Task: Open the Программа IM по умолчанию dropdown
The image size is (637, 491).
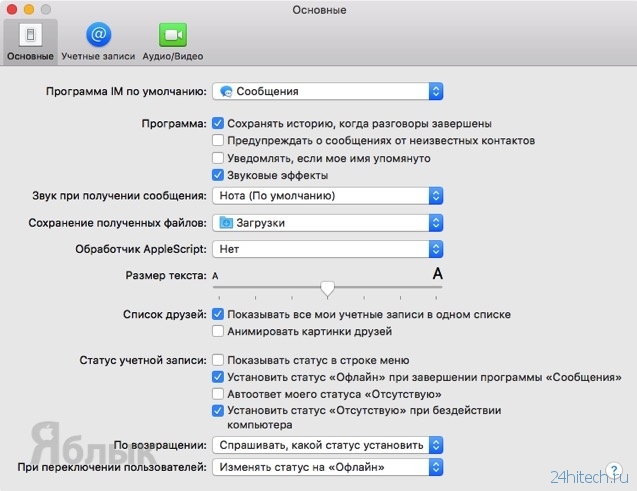Action: click(x=327, y=91)
